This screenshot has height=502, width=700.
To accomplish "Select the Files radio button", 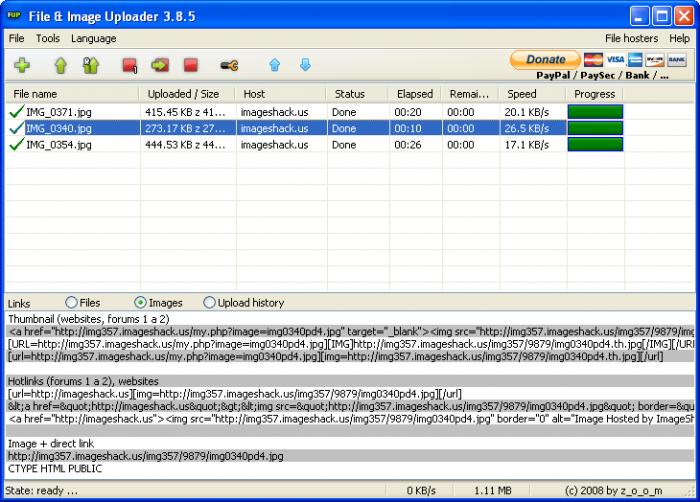I will pyautogui.click(x=71, y=302).
